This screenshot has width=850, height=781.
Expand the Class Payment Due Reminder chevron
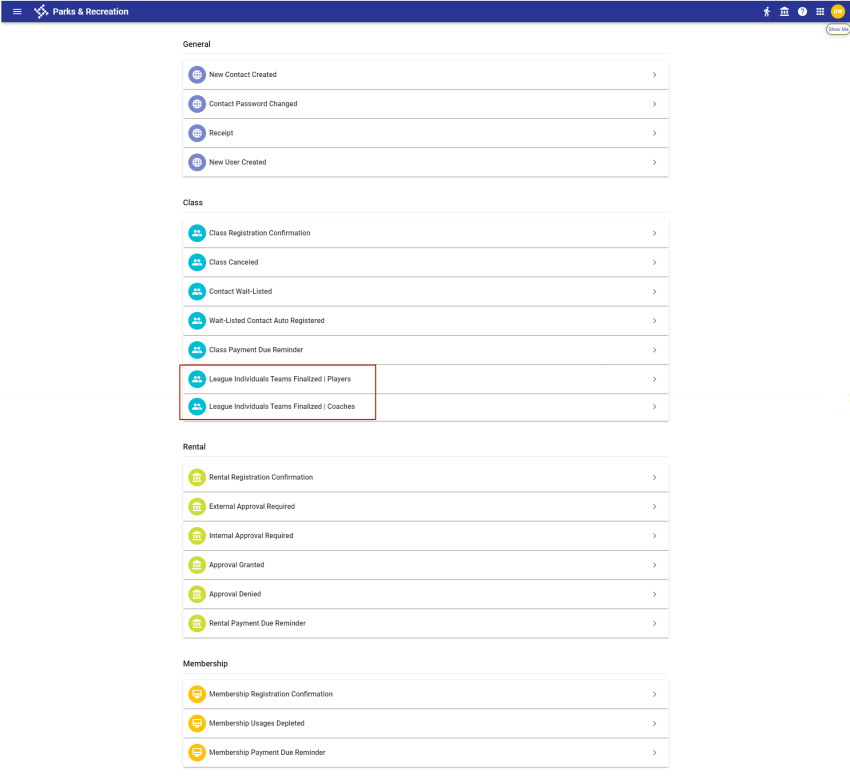[654, 350]
